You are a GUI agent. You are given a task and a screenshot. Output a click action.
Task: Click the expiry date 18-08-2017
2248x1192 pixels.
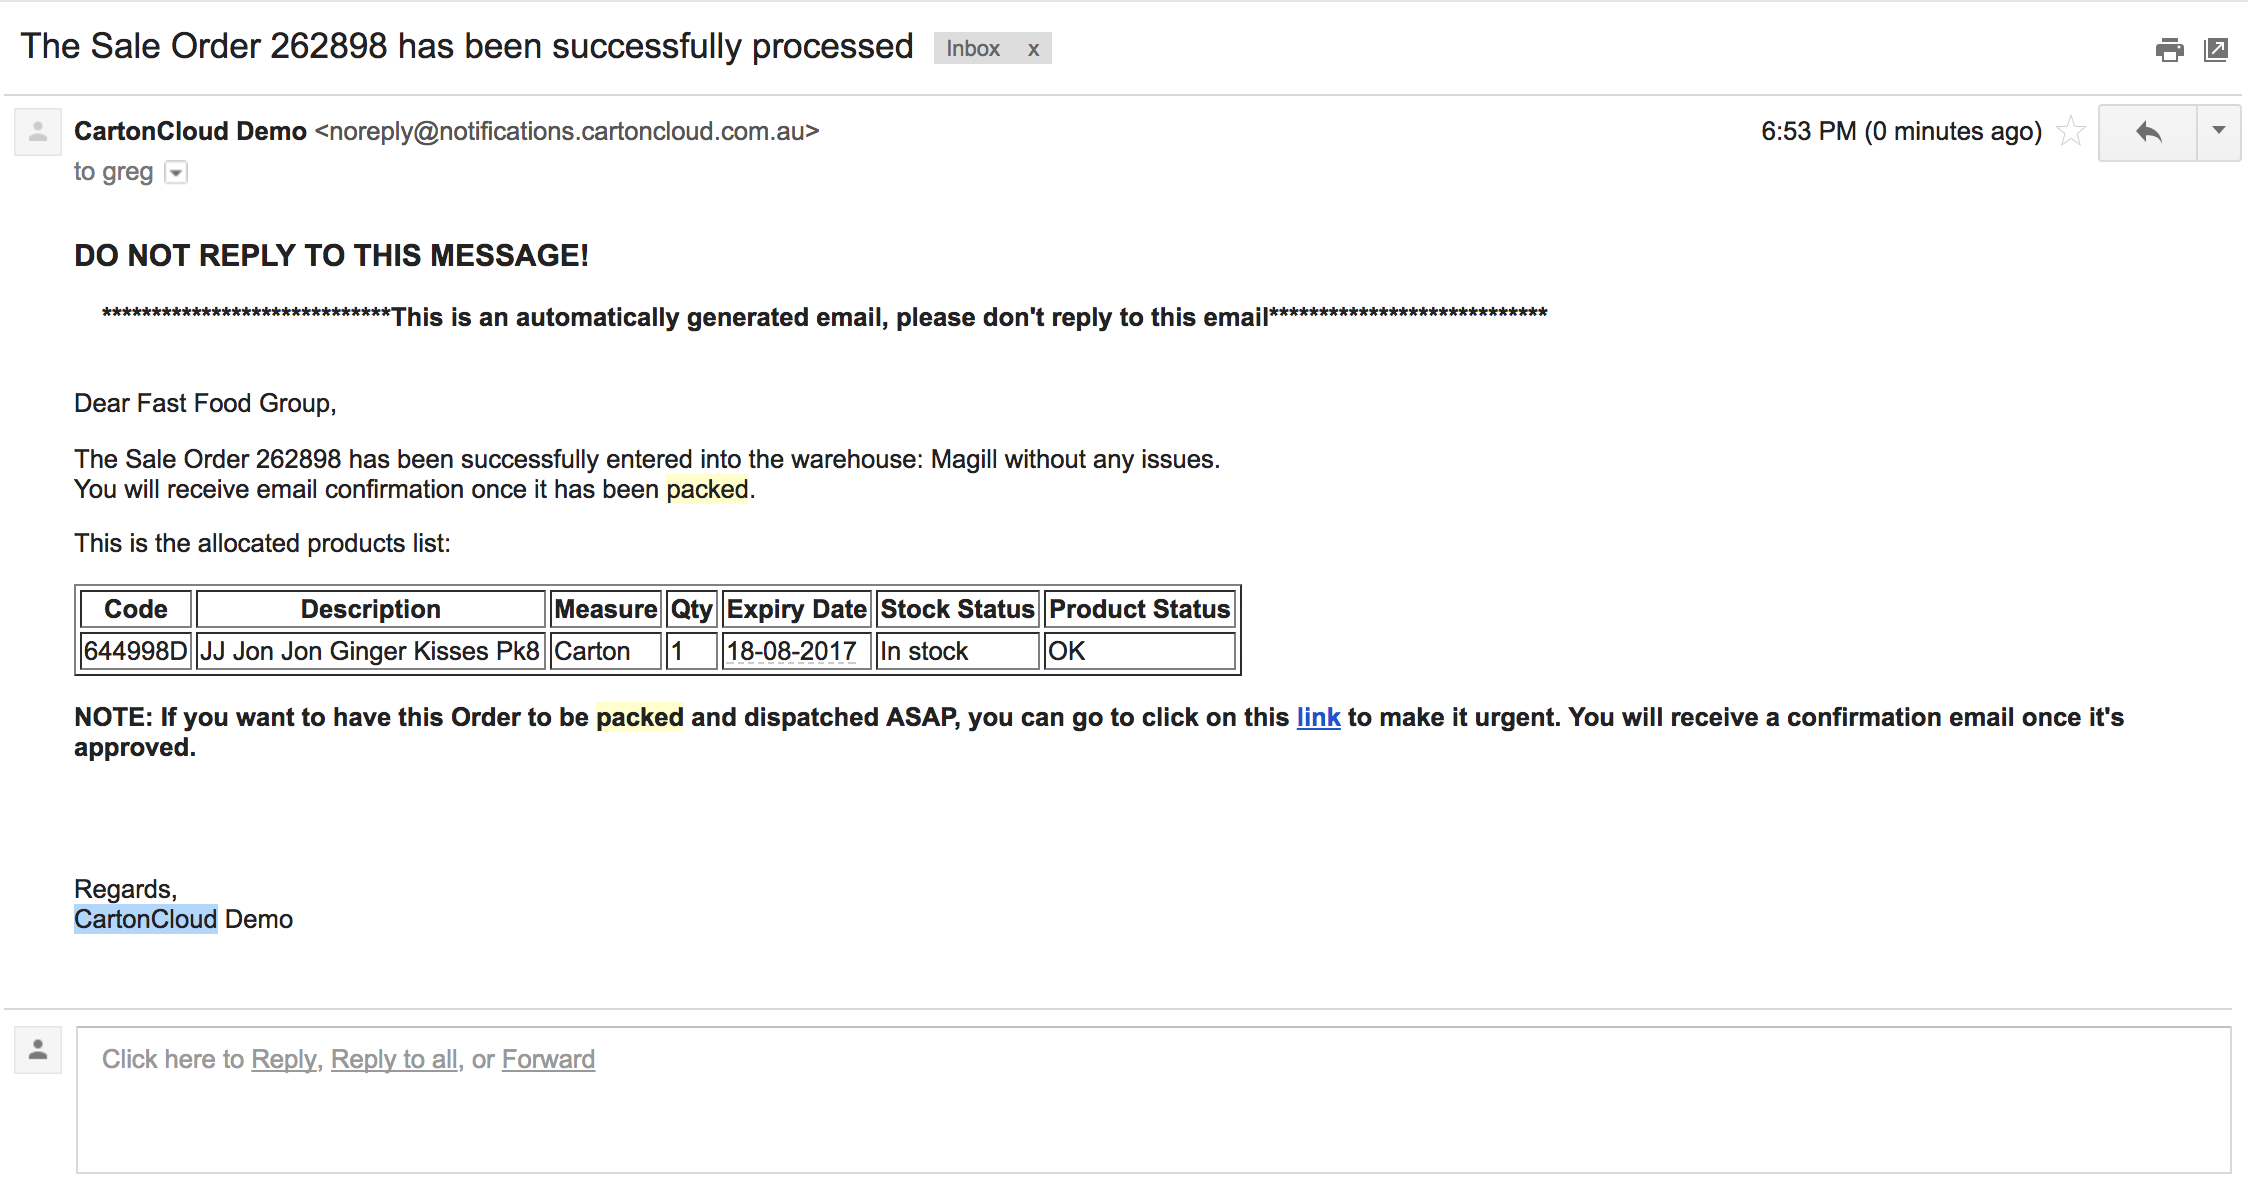click(791, 651)
